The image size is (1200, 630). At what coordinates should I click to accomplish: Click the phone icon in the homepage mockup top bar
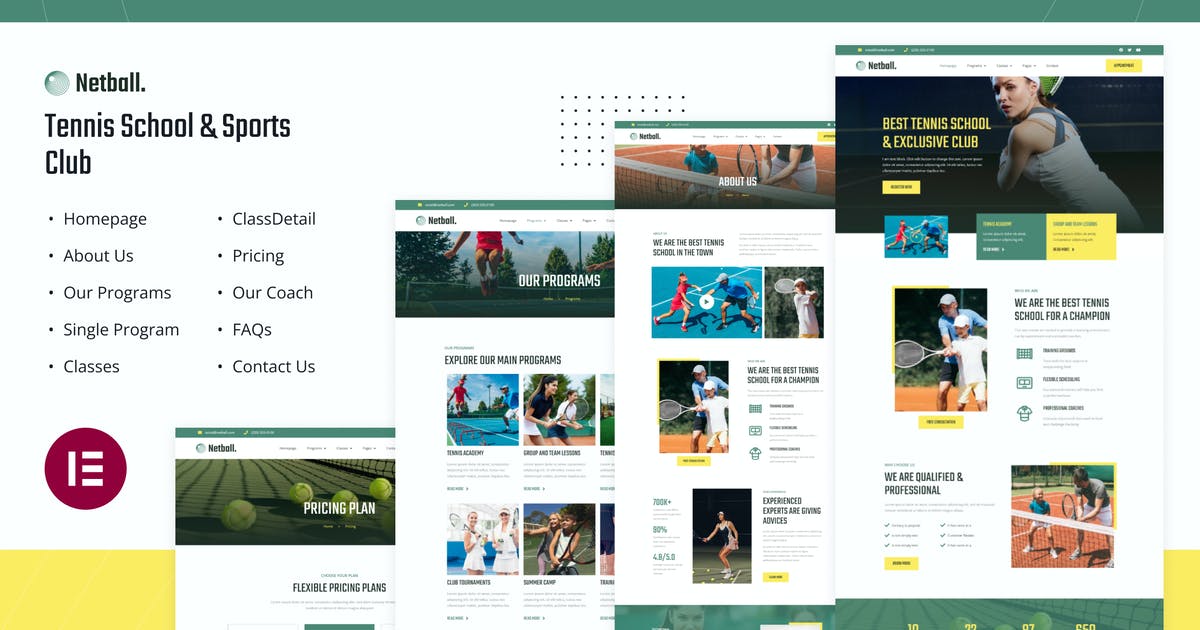click(x=905, y=50)
